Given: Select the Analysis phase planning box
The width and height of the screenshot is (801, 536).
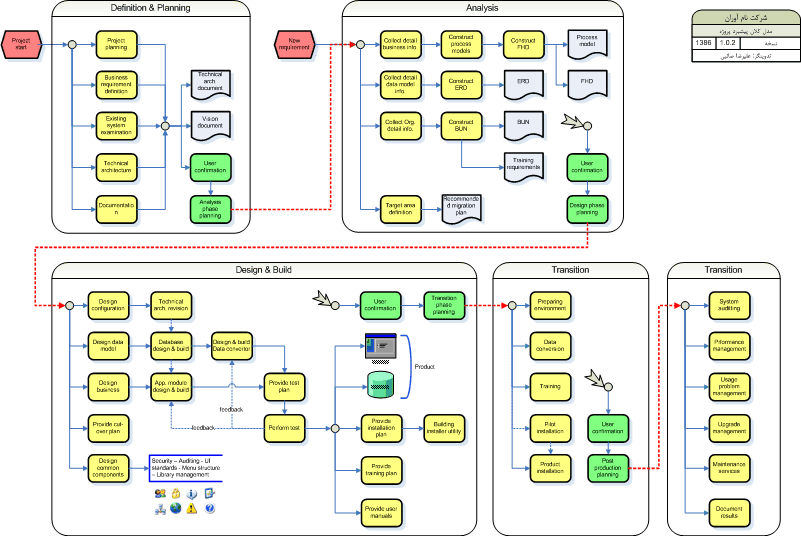Looking at the screenshot, I should 210,208.
